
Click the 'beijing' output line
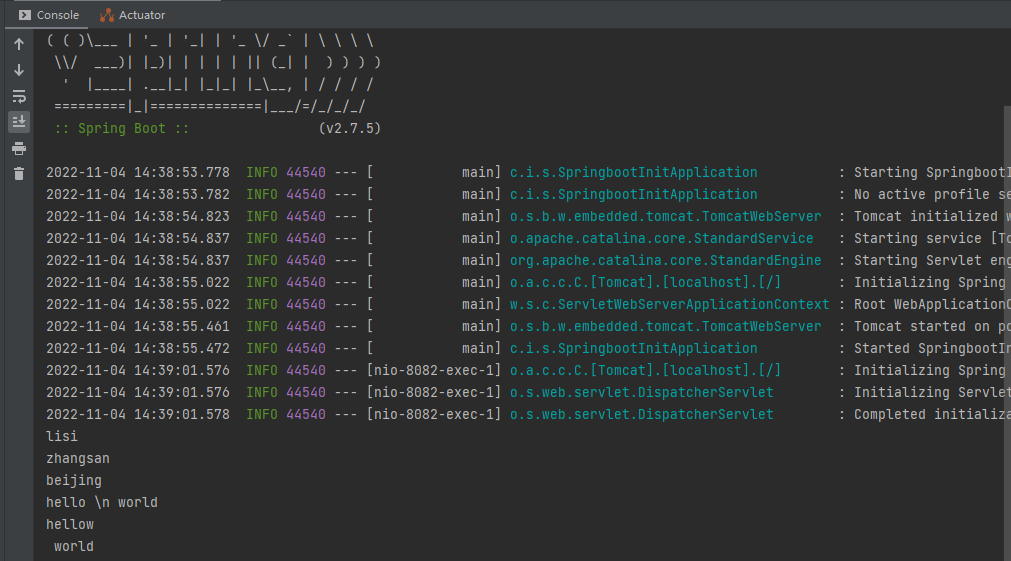point(74,480)
